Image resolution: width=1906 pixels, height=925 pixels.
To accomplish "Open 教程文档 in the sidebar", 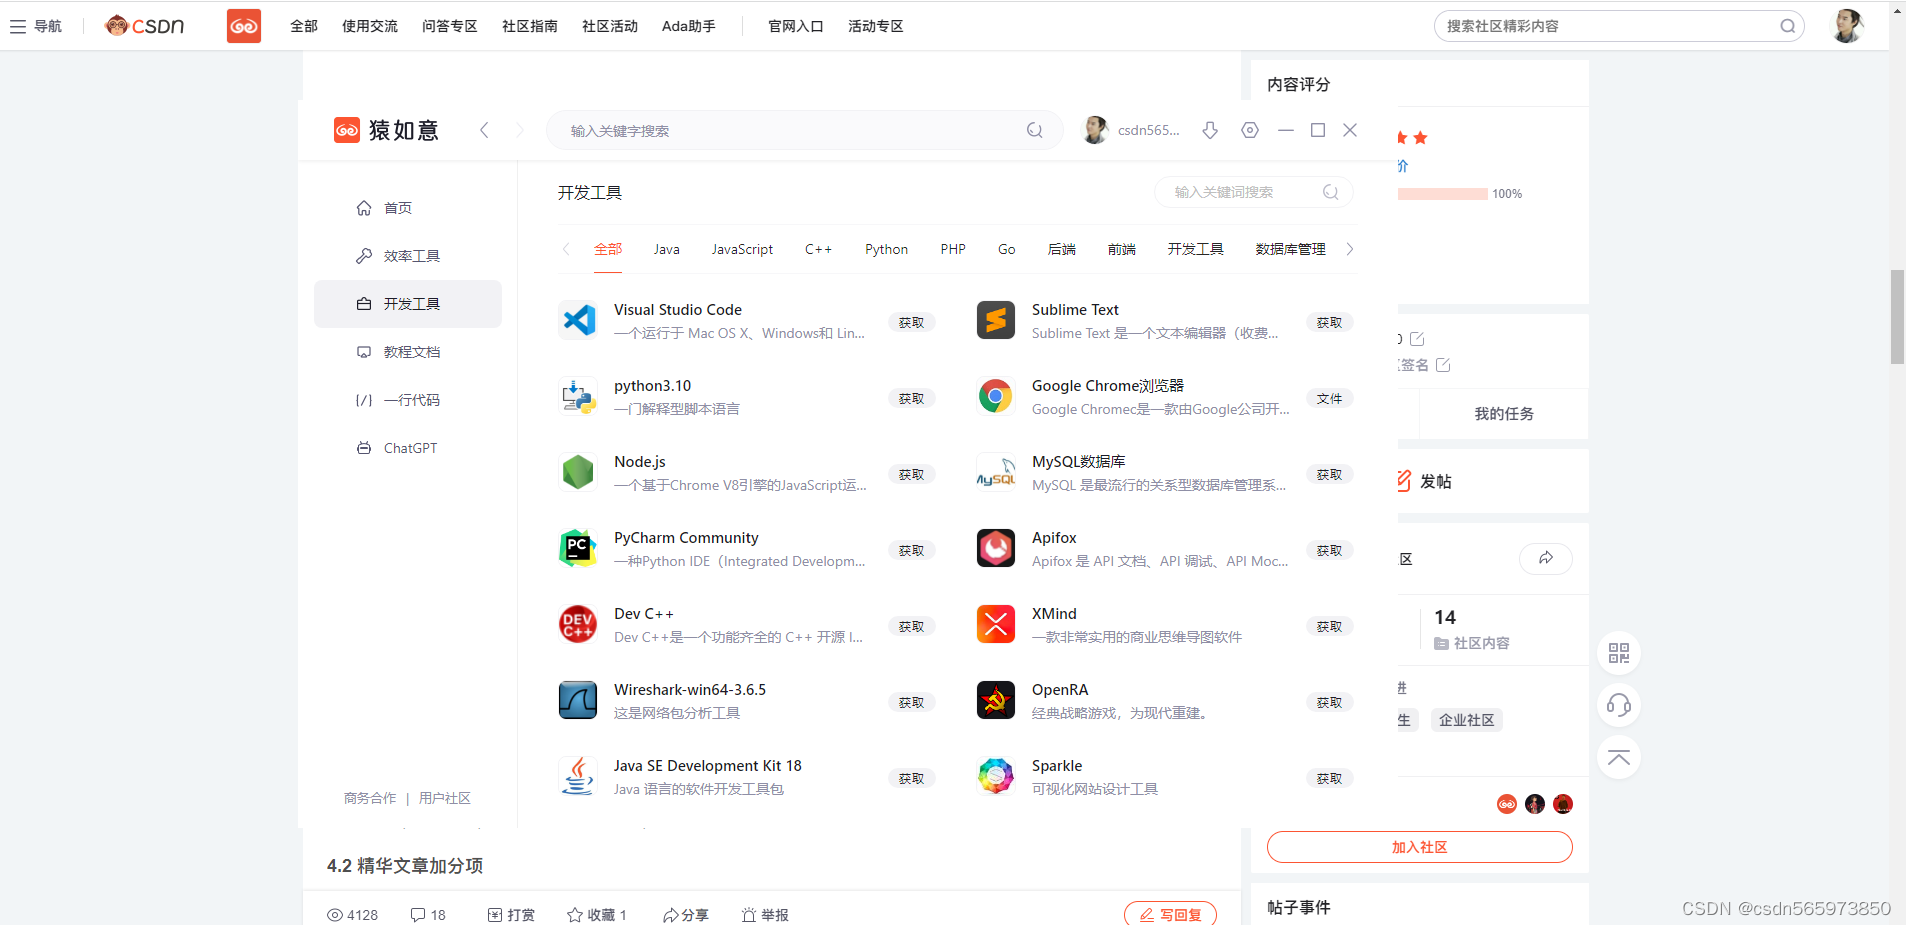I will coord(408,352).
